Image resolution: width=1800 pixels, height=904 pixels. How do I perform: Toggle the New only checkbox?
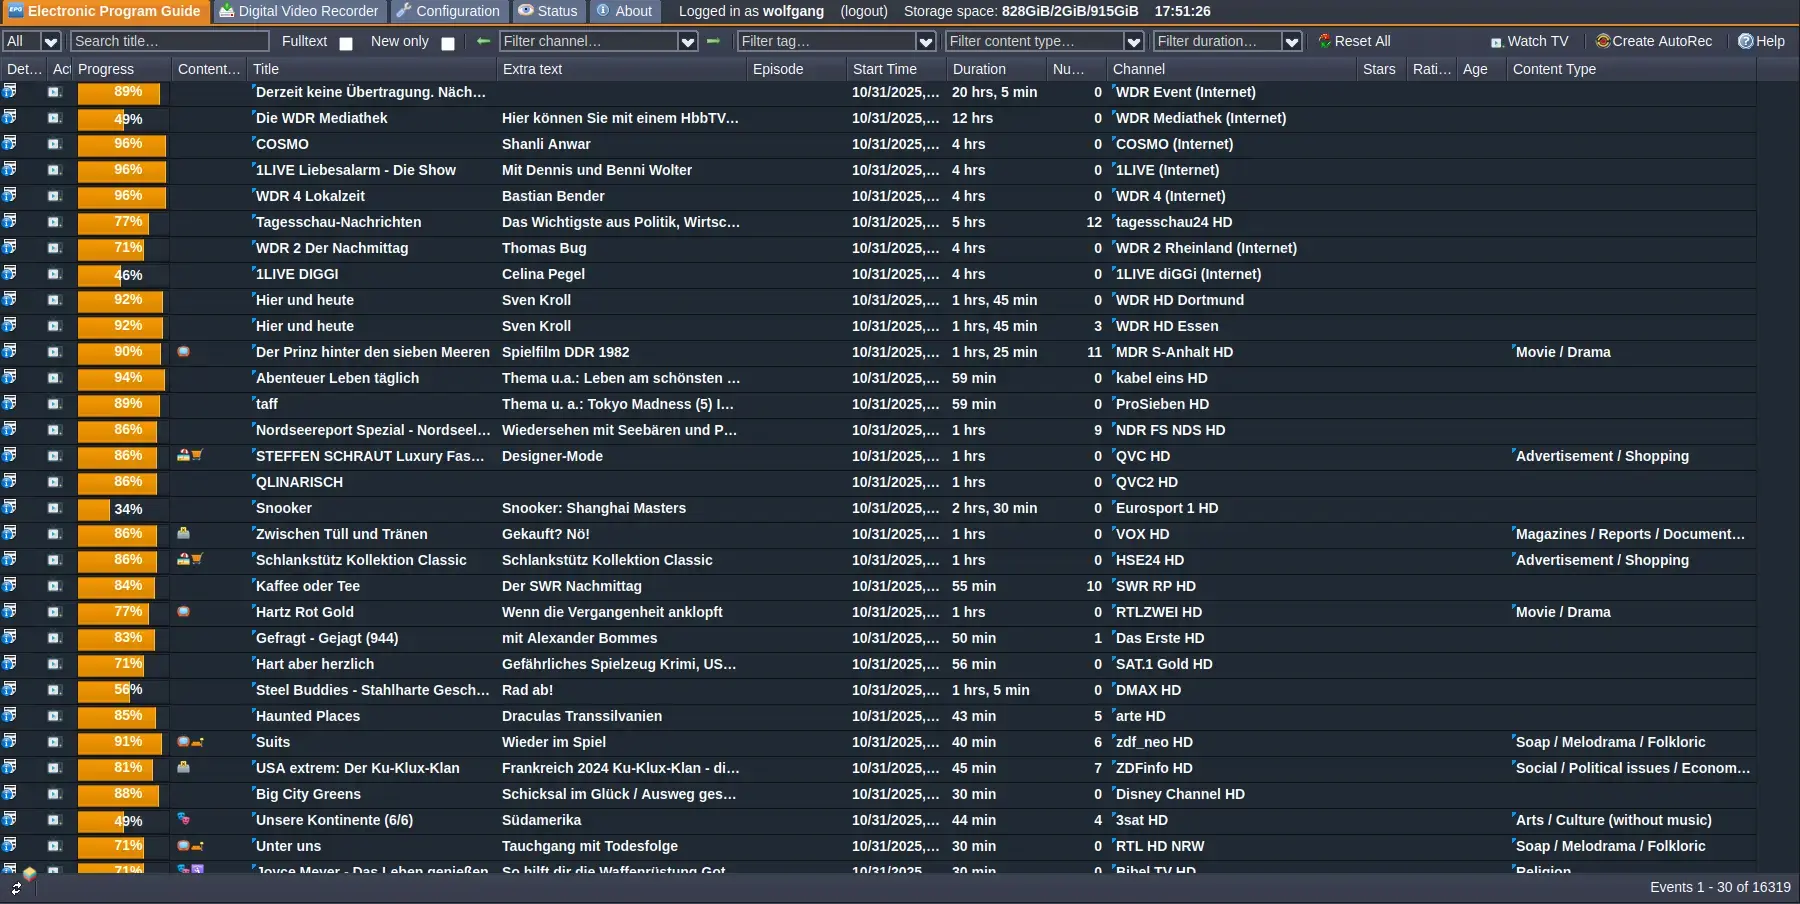click(x=448, y=43)
